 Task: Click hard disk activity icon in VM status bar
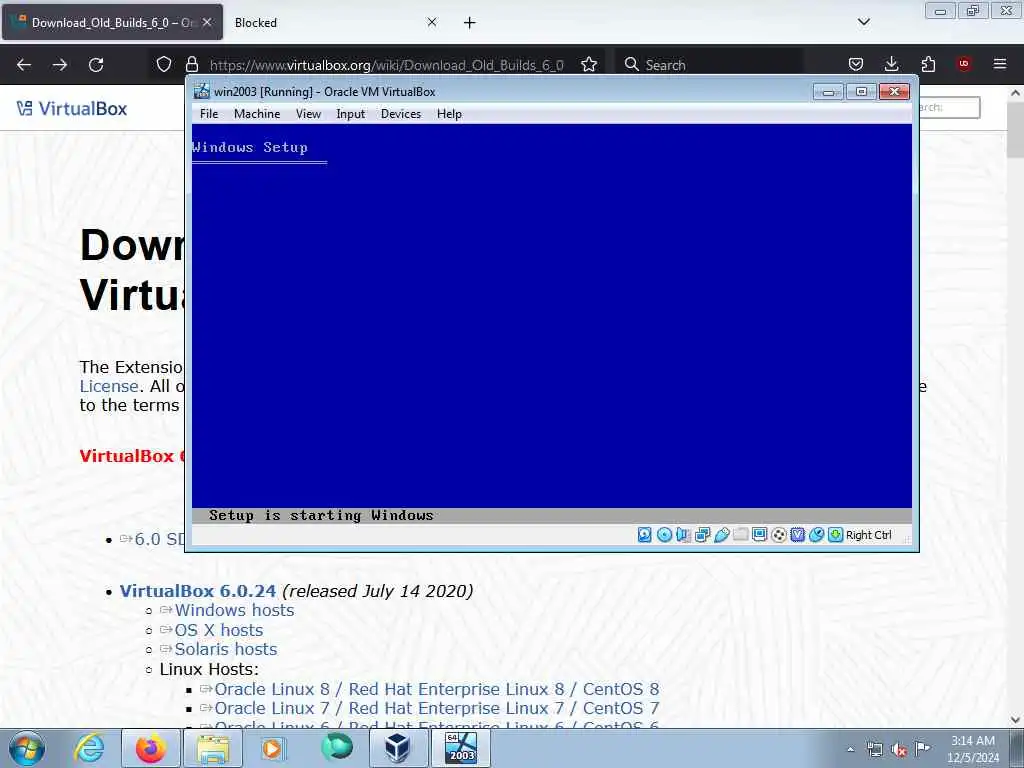pos(645,535)
